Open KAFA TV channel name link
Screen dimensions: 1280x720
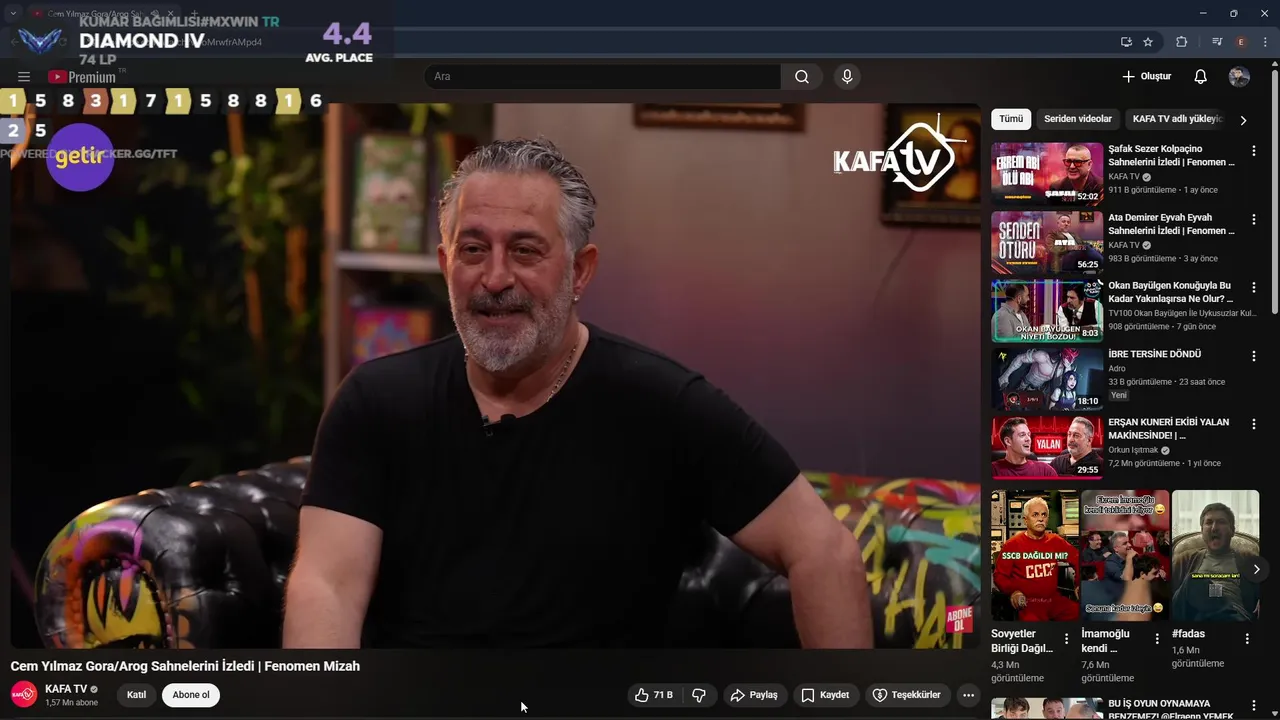click(66, 689)
